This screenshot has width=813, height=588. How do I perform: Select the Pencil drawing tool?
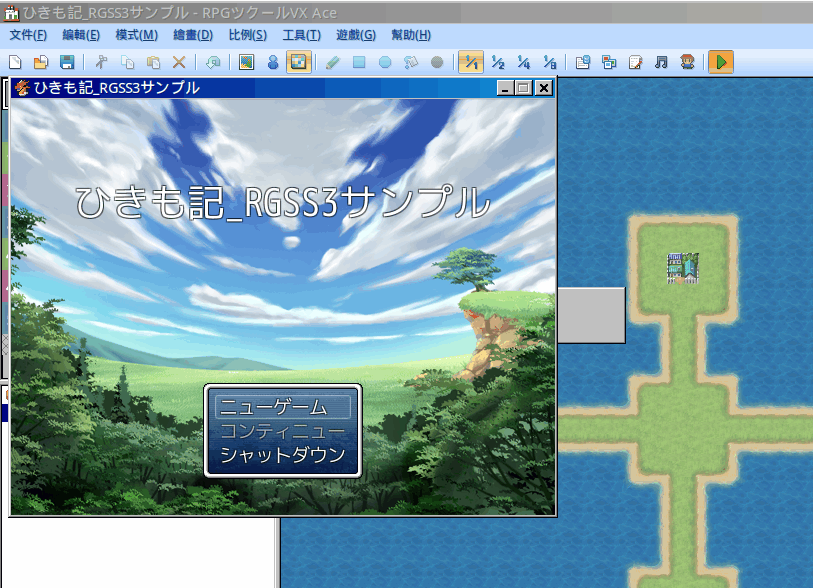(332, 63)
